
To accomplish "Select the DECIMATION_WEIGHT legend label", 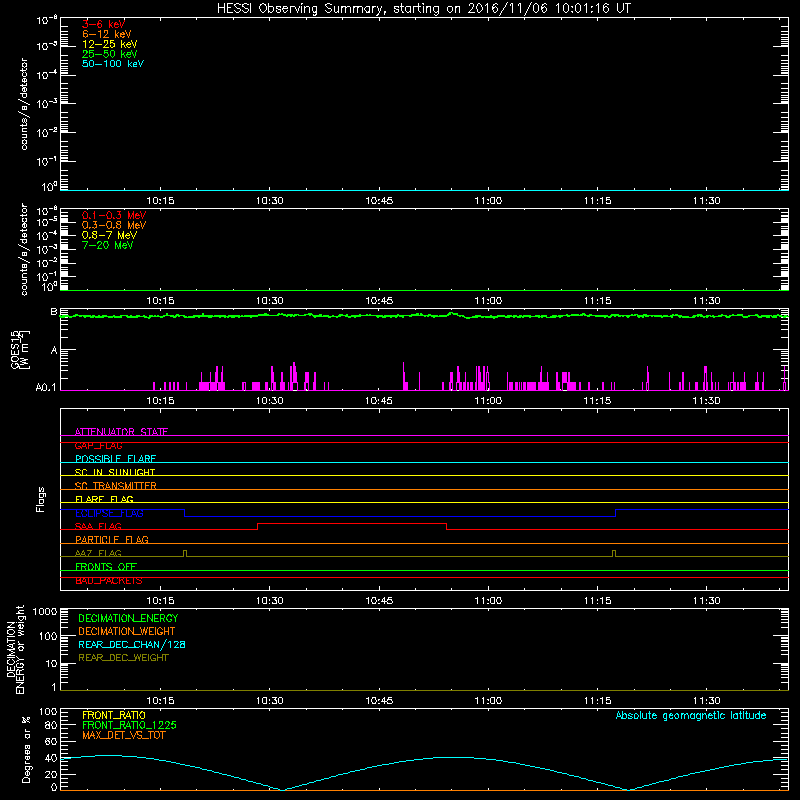I will 127,631.
